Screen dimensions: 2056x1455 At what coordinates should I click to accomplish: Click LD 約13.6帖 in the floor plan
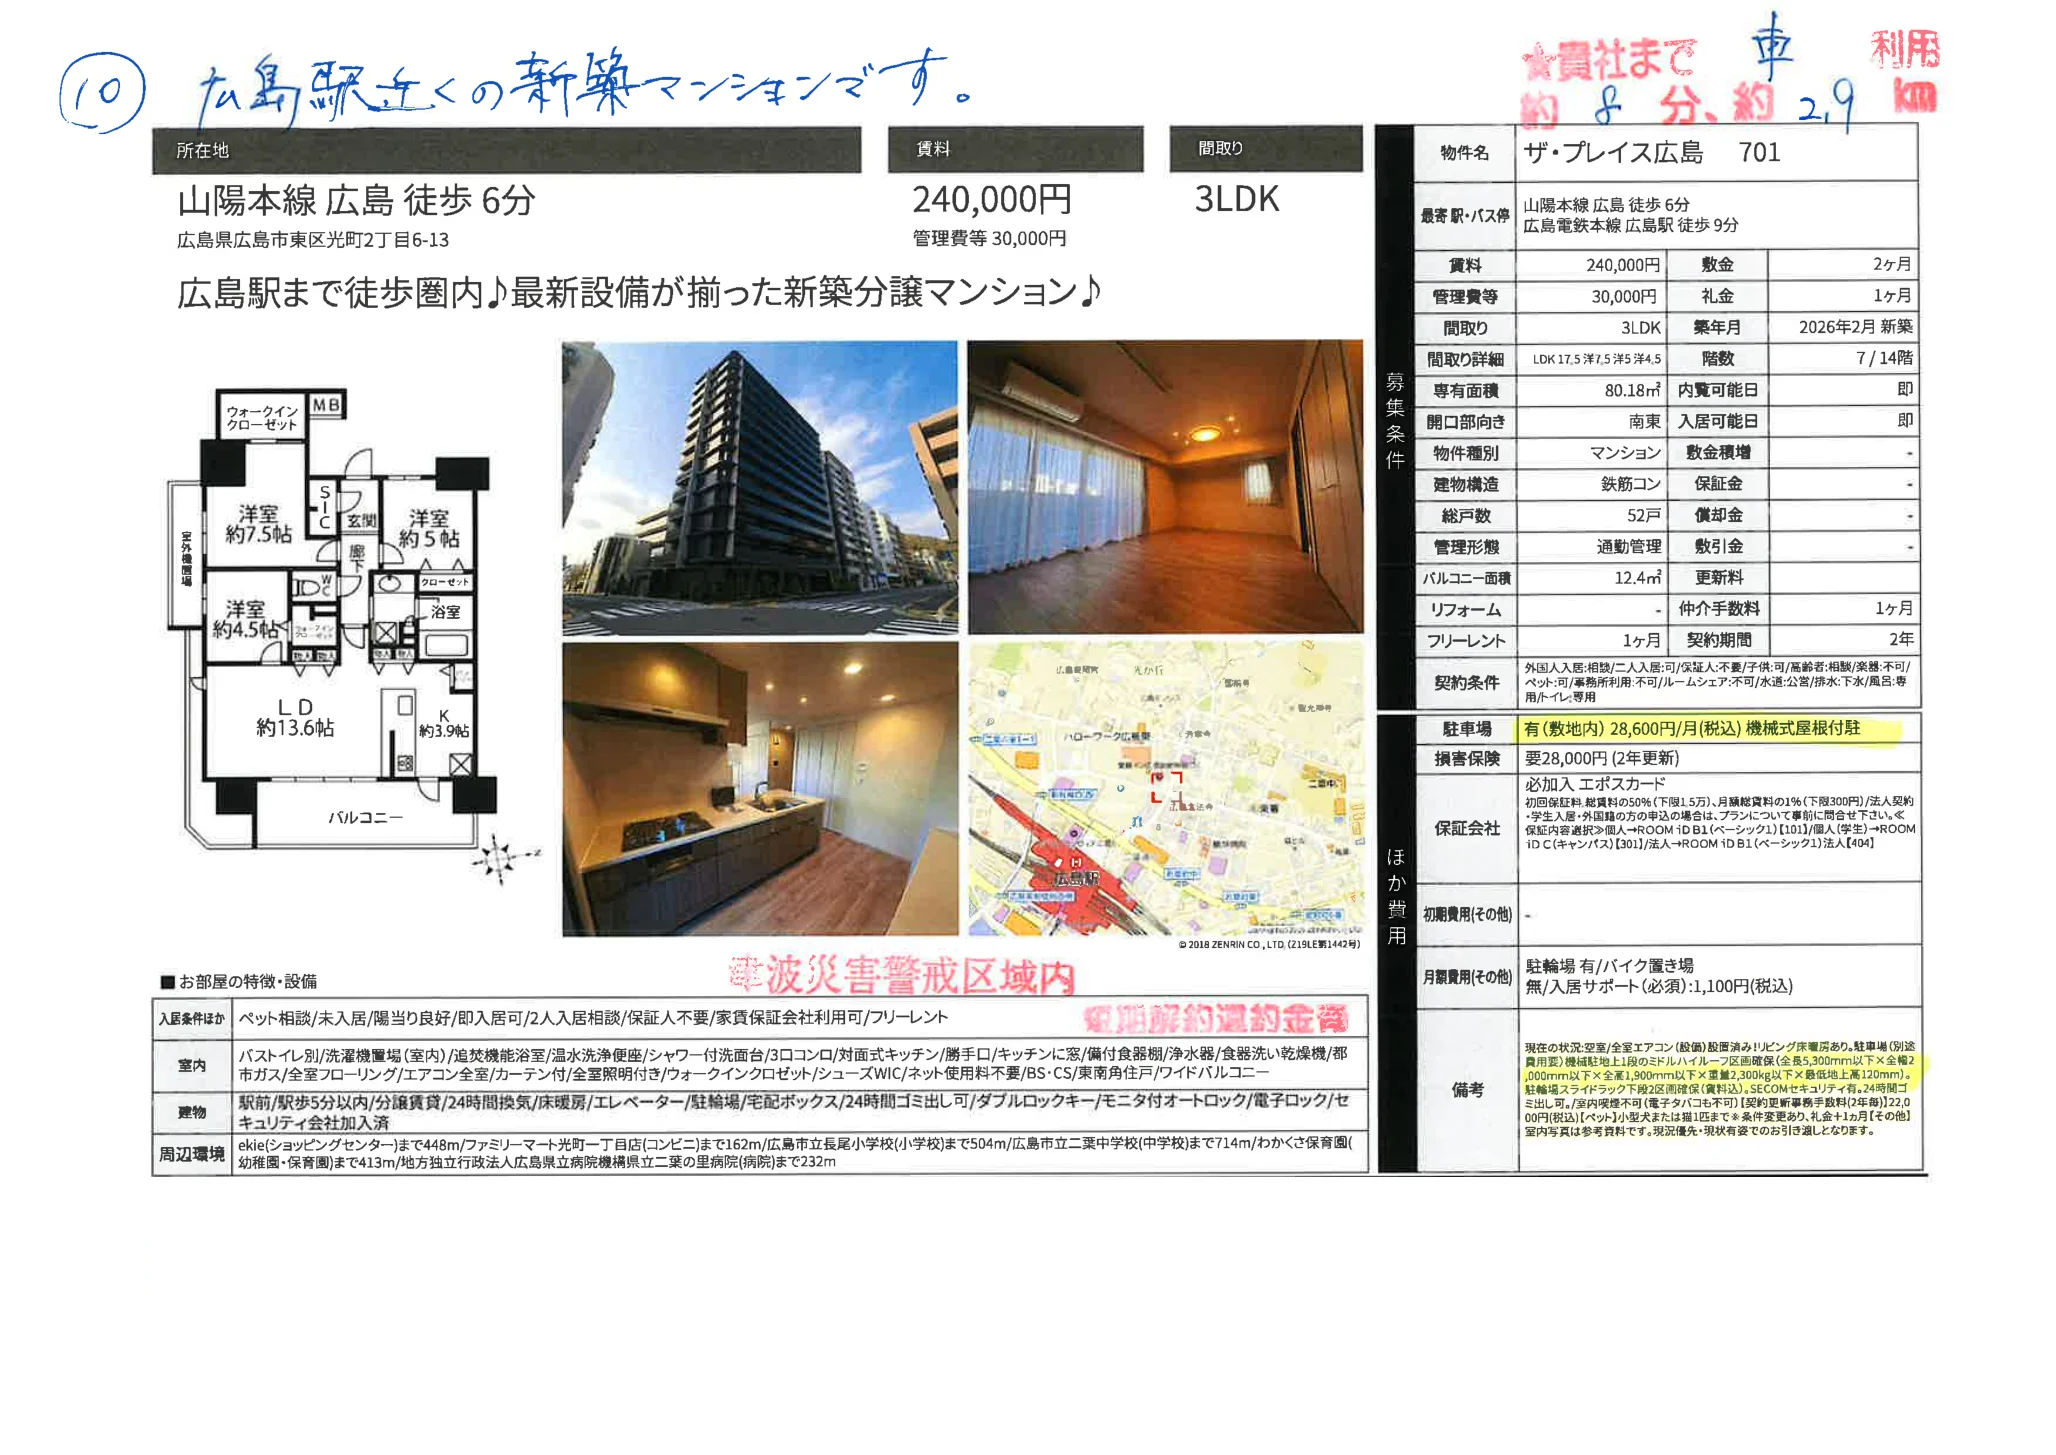[295, 718]
